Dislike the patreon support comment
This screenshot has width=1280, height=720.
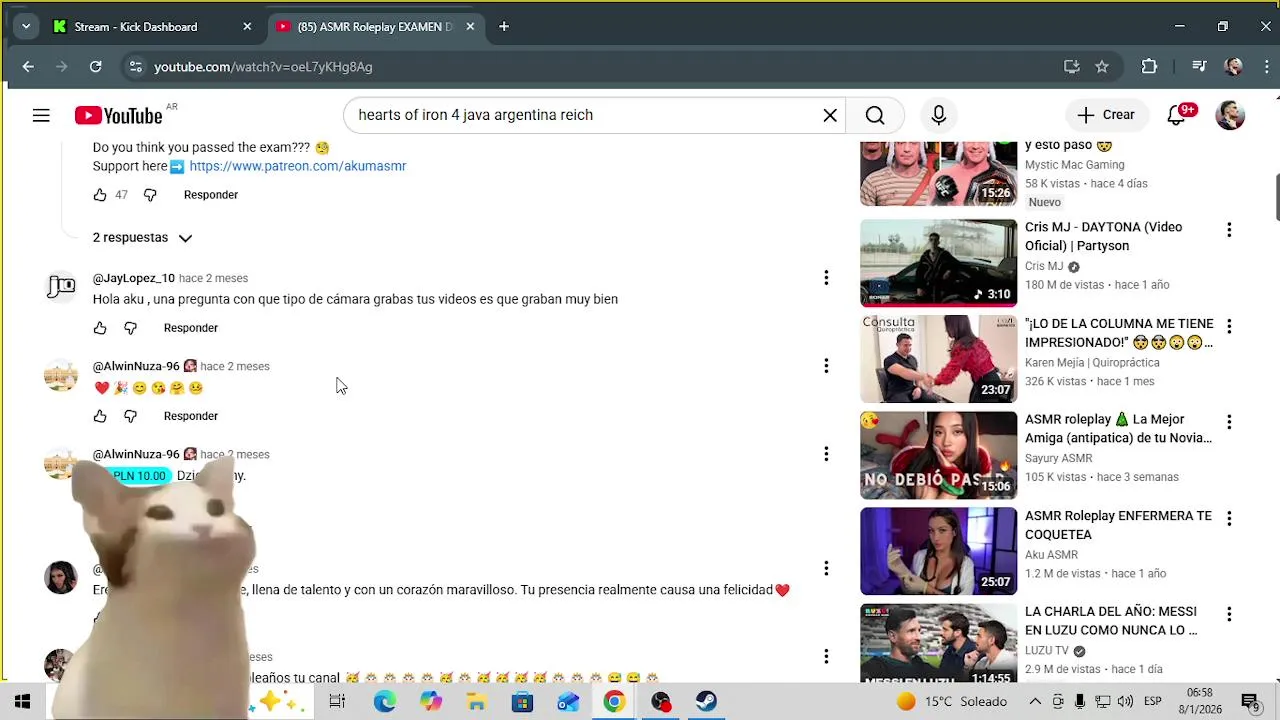click(150, 195)
